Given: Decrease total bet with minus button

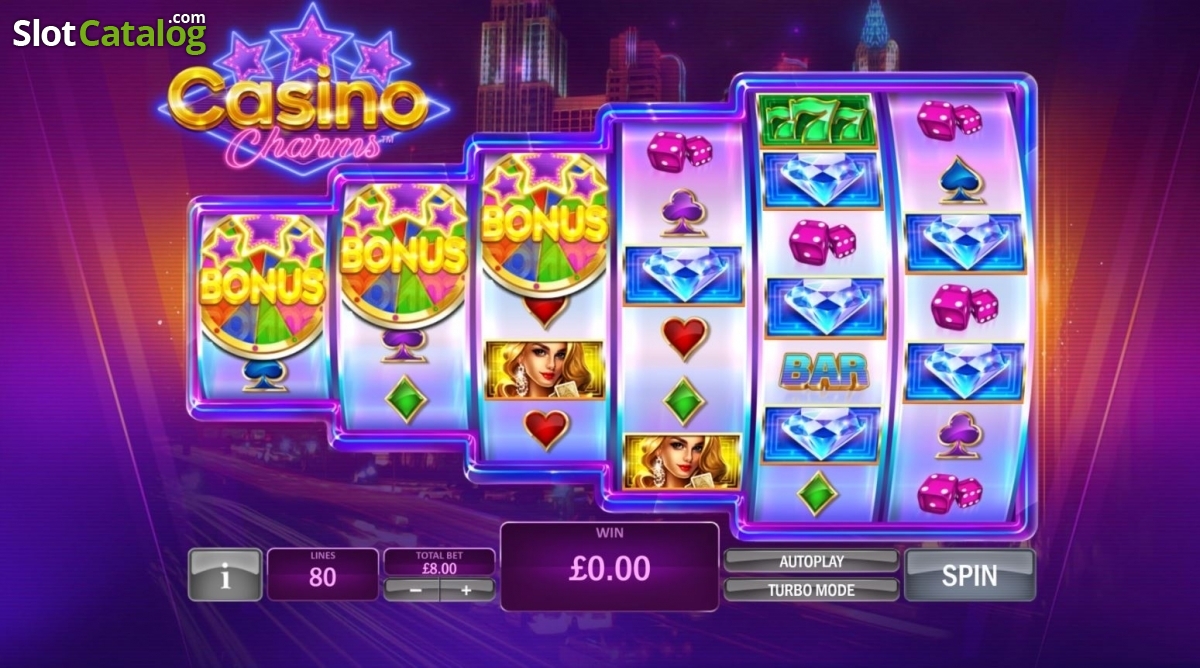Looking at the screenshot, I should point(412,589).
